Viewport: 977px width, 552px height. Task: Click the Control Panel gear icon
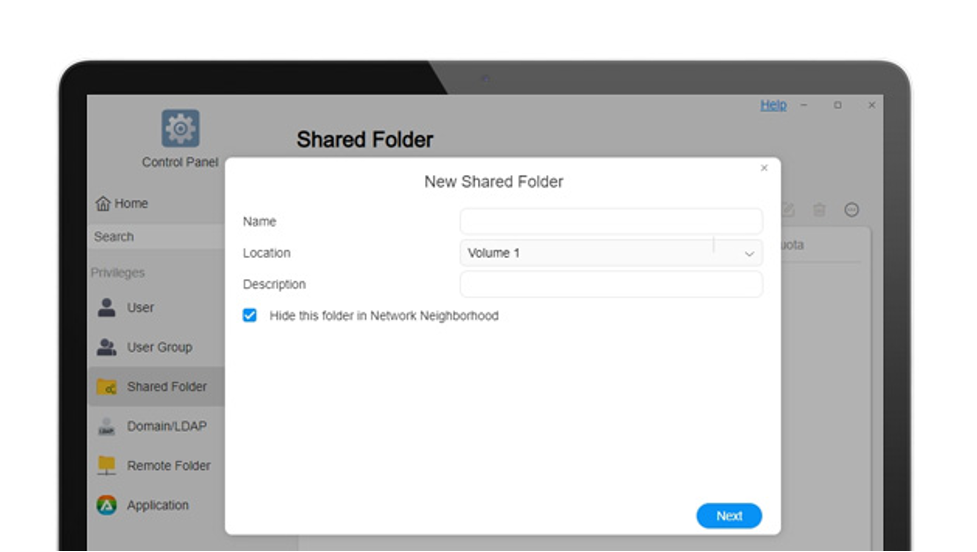tap(181, 128)
